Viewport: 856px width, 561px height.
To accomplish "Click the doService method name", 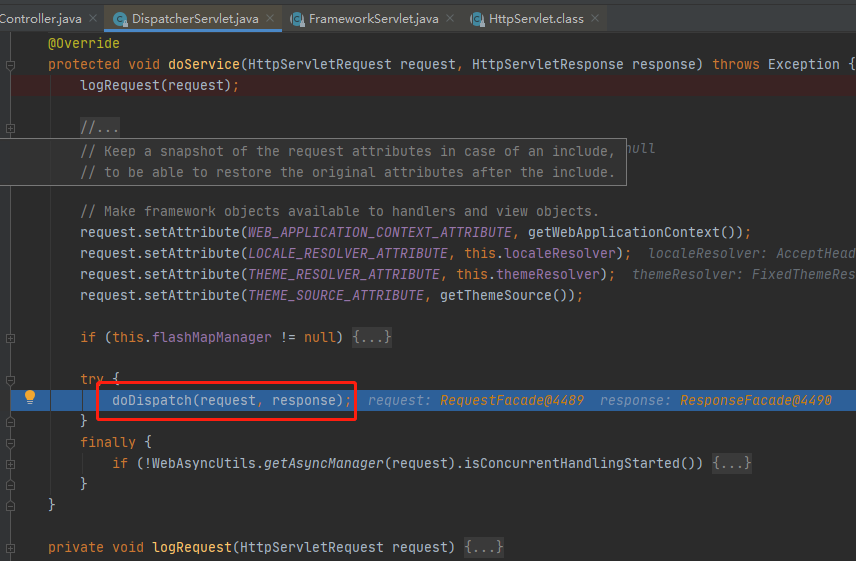I will tap(204, 64).
